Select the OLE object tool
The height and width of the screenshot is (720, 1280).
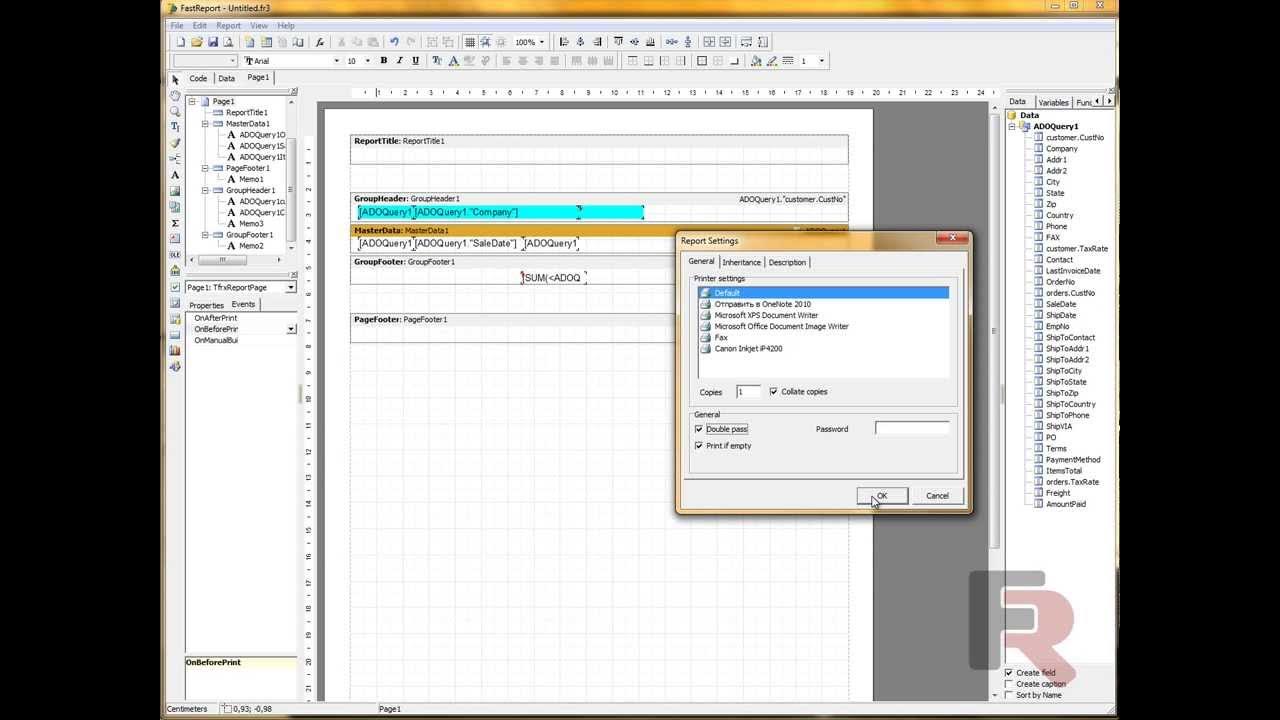(175, 255)
